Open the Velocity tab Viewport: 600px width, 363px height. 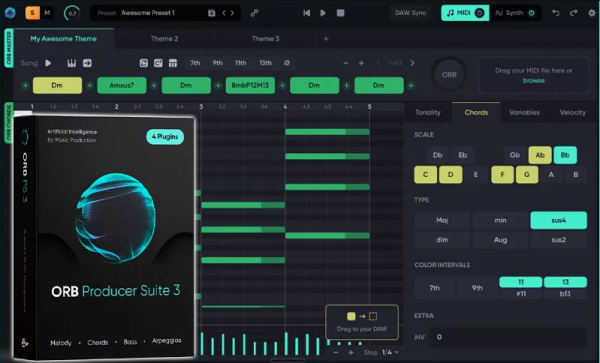click(572, 112)
